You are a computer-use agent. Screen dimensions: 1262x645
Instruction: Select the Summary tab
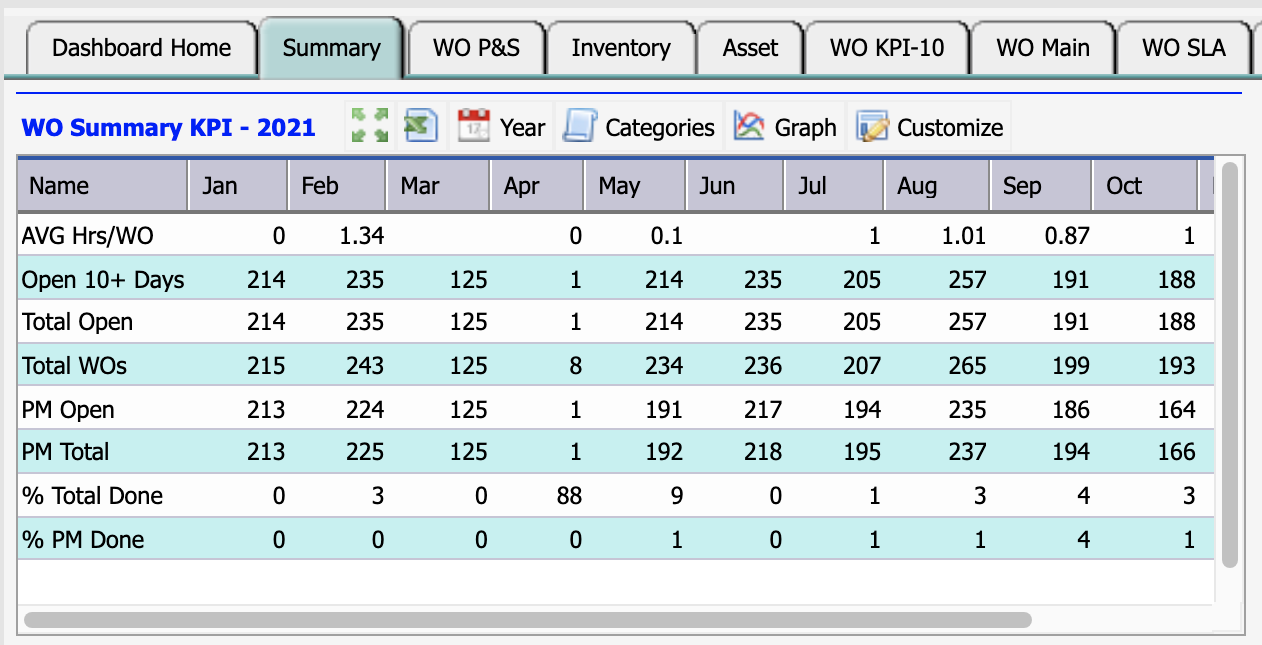click(331, 48)
